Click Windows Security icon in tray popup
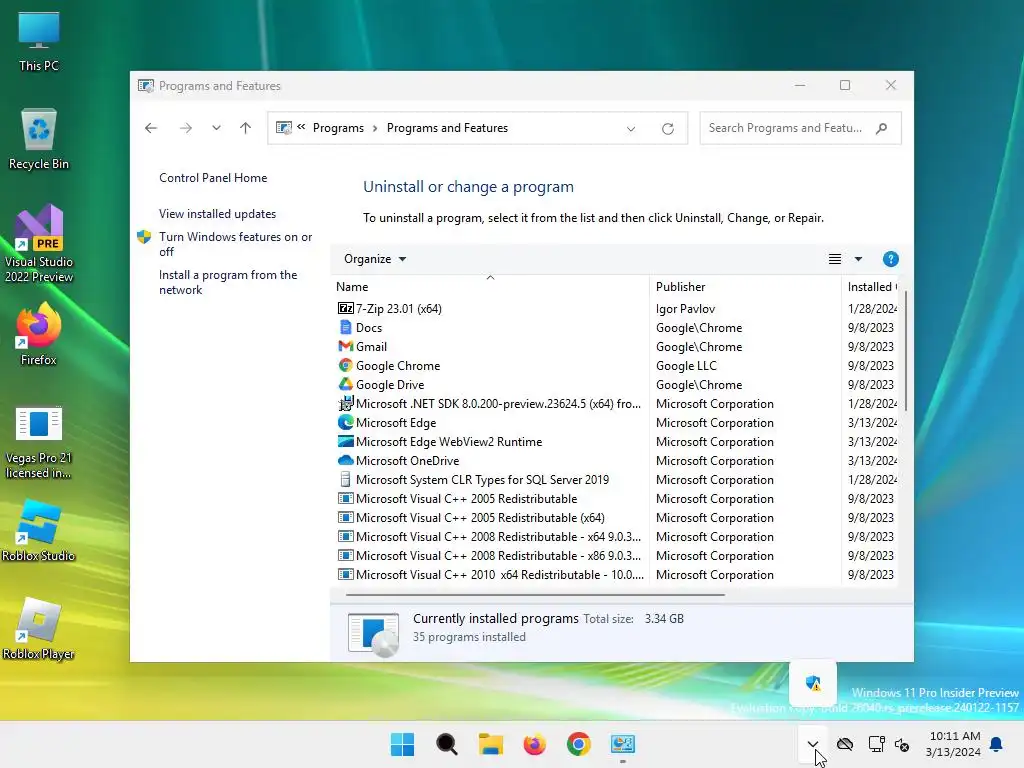Viewport: 1024px width, 768px height. (813, 683)
